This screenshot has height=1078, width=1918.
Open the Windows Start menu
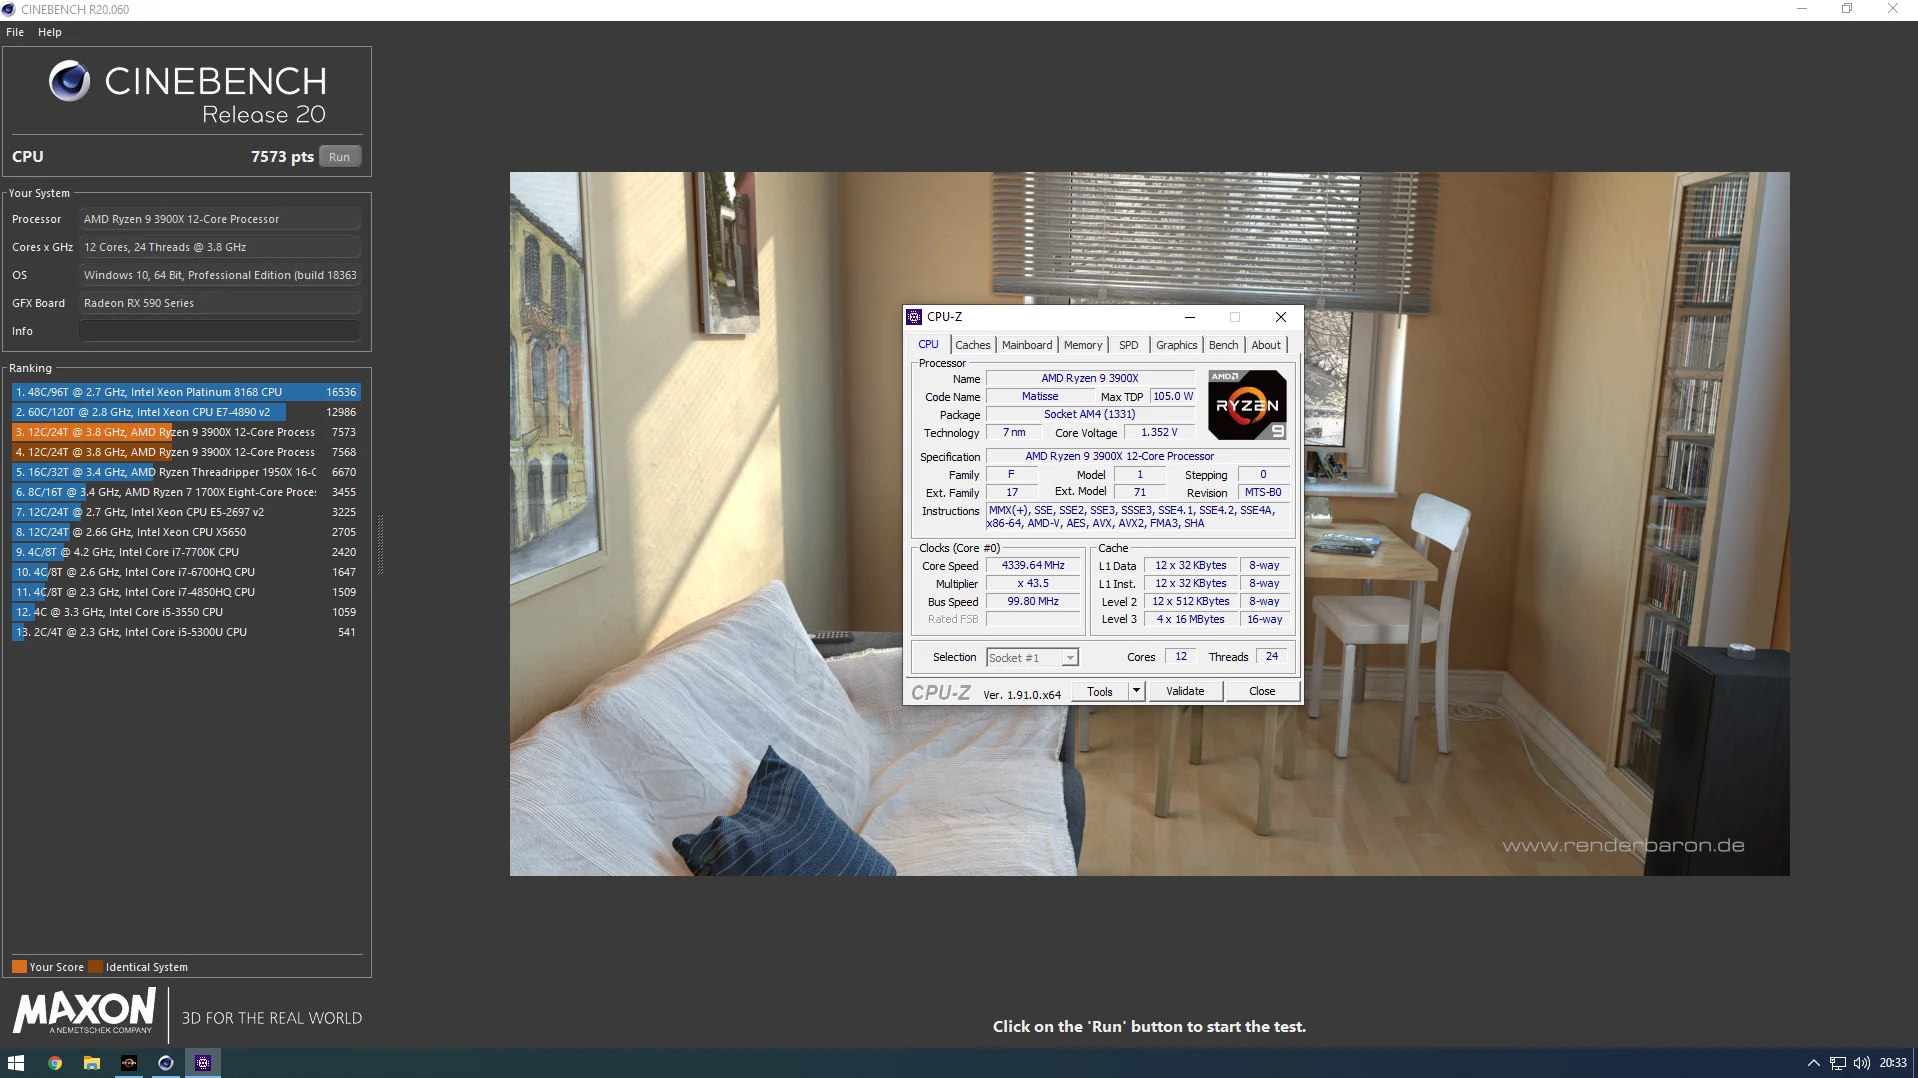click(x=16, y=1063)
